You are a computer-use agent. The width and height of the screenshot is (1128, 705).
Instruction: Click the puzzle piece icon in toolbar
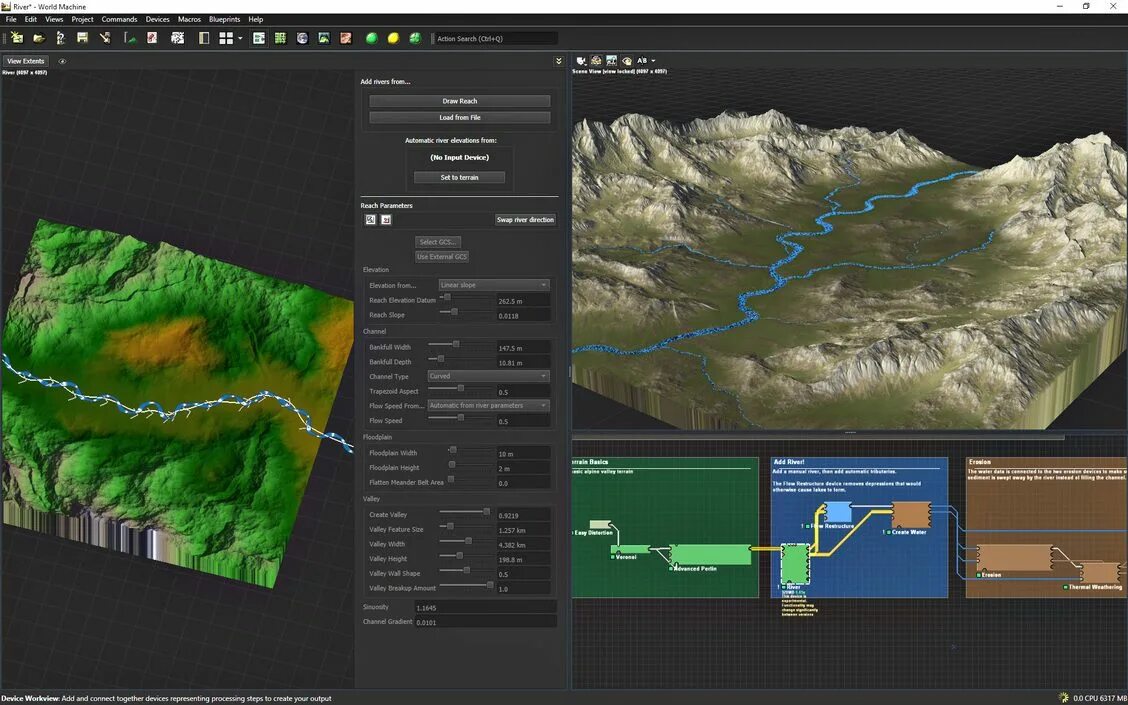(x=177, y=38)
